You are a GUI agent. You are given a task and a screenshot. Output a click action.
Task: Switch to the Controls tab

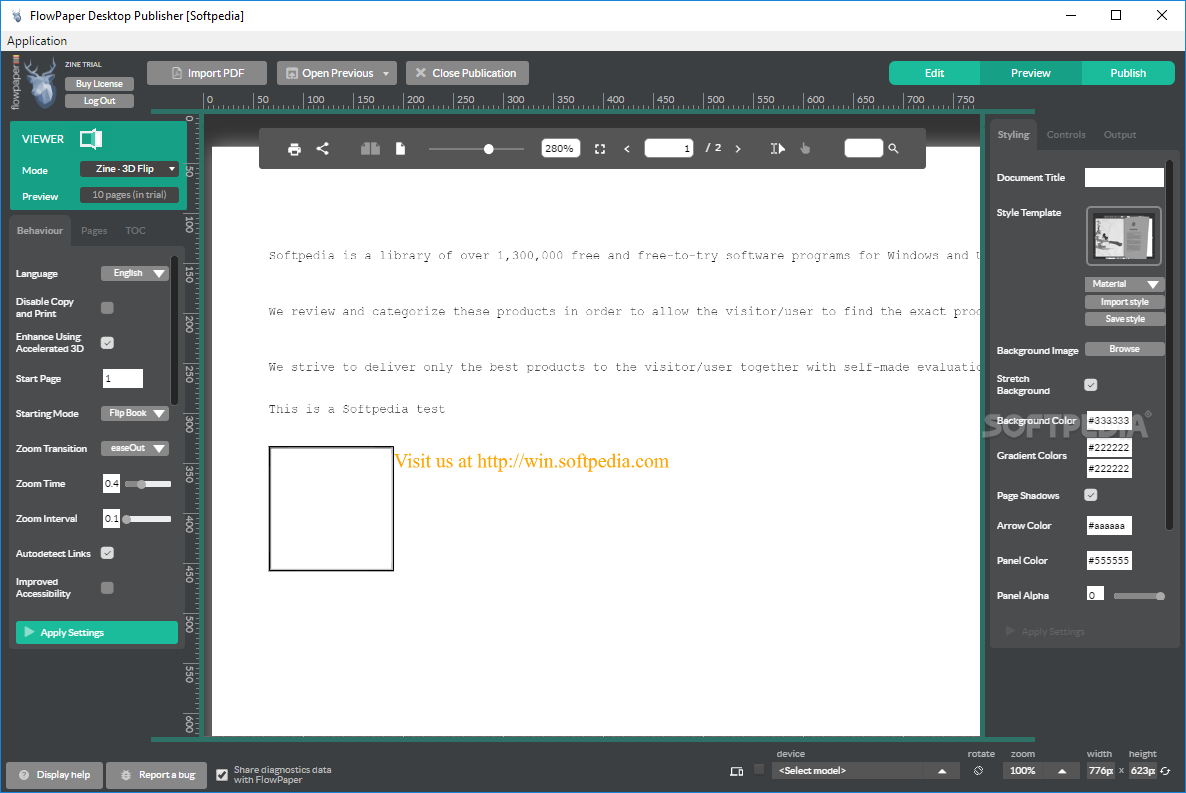point(1066,135)
